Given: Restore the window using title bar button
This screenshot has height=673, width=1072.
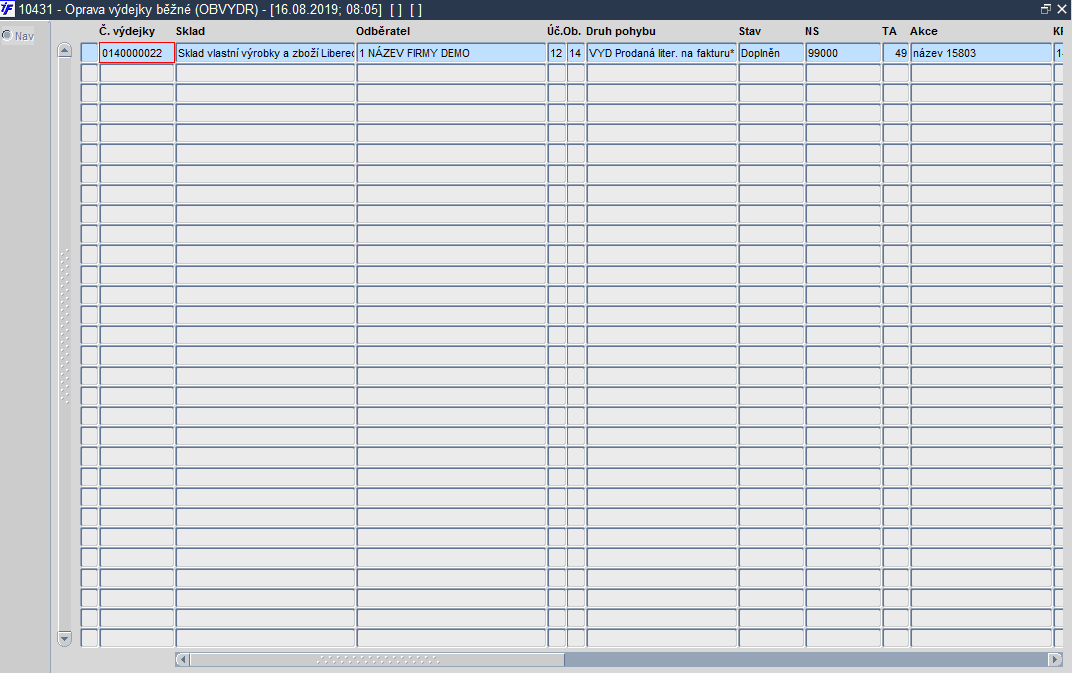Looking at the screenshot, I should pyautogui.click(x=1046, y=9).
